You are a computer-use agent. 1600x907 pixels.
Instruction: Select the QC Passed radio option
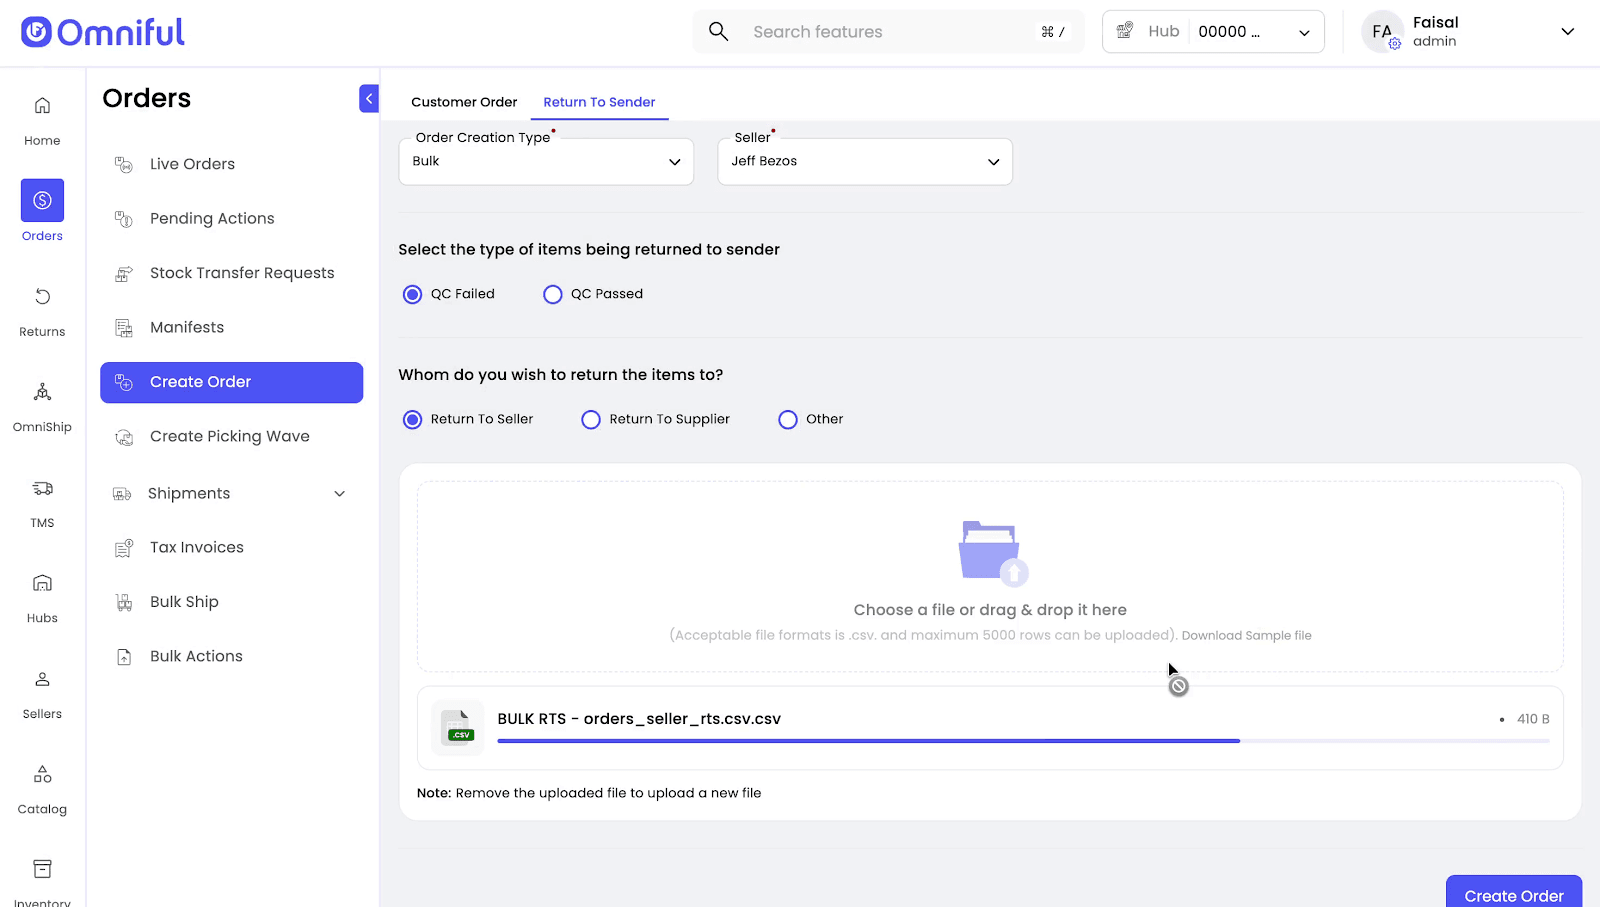pos(553,294)
